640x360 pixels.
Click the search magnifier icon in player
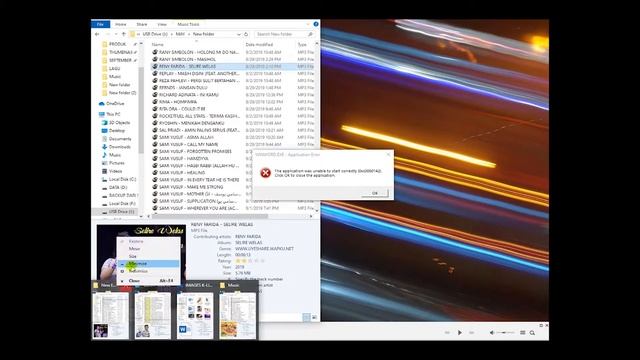click(532, 333)
